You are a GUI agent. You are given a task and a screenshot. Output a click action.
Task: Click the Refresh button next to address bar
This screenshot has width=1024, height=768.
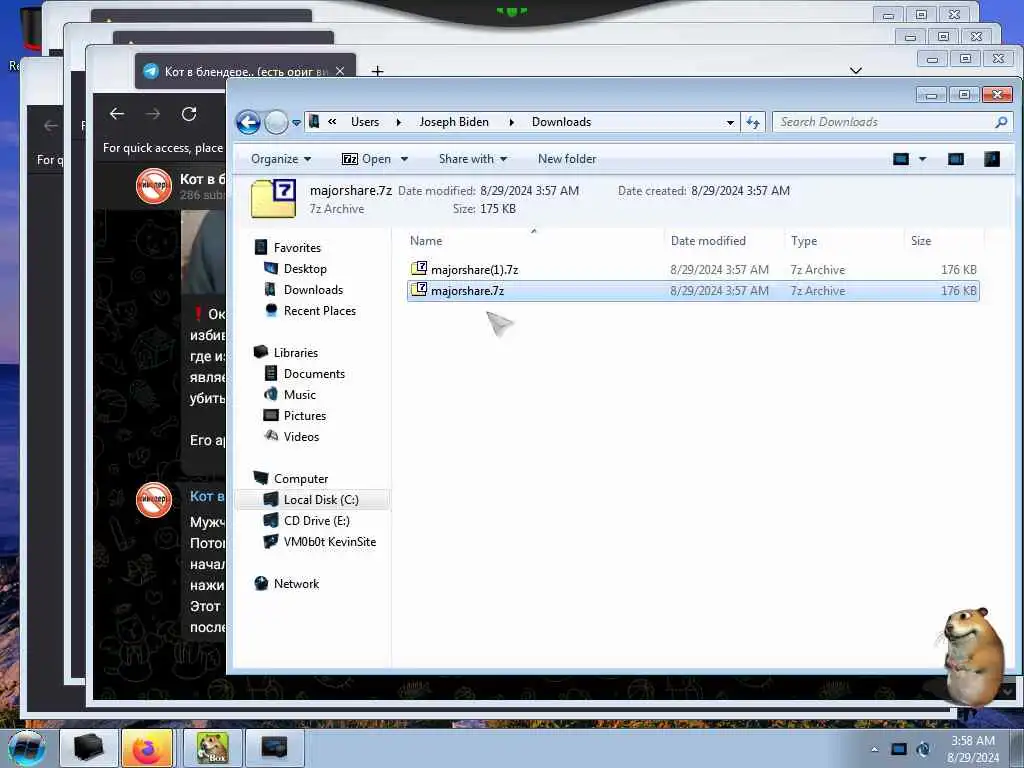[753, 122]
